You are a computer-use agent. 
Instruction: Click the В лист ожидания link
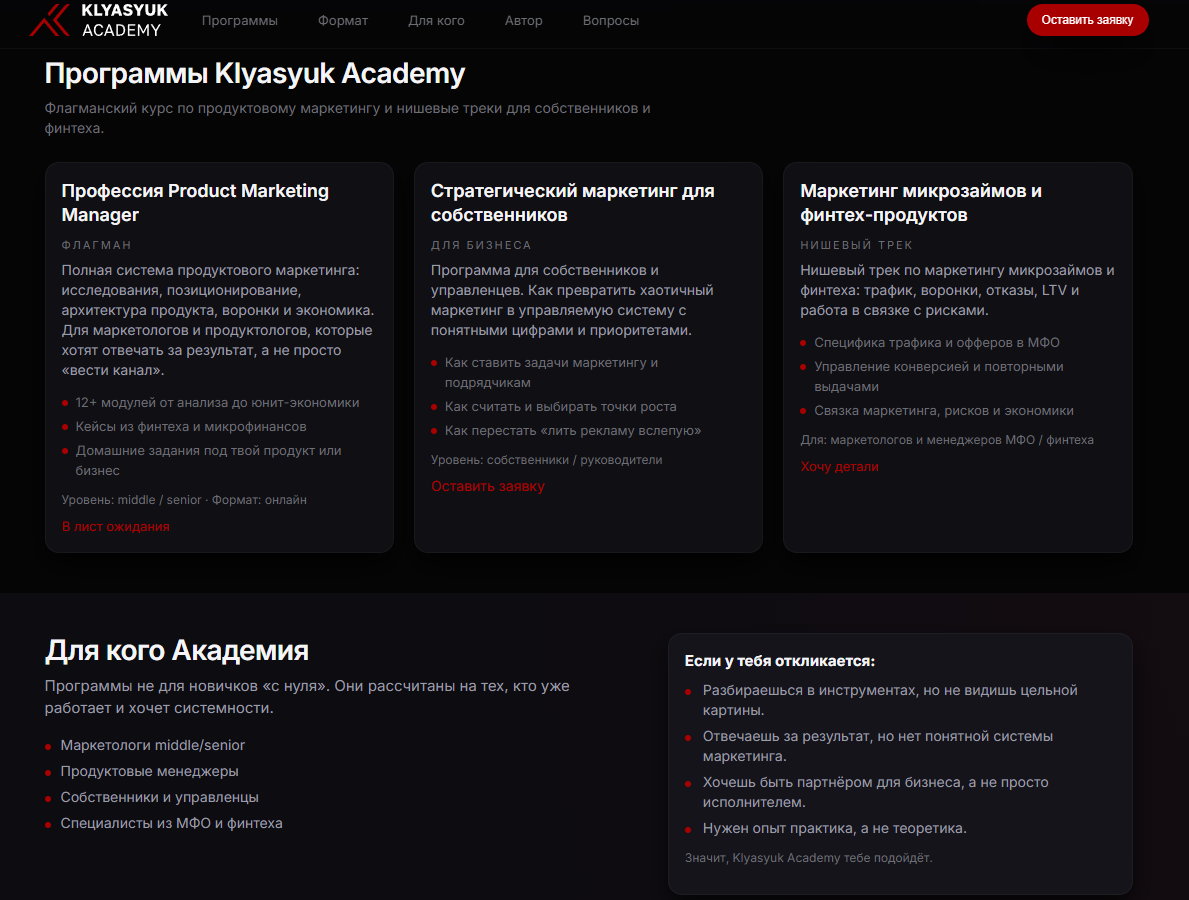(x=115, y=526)
